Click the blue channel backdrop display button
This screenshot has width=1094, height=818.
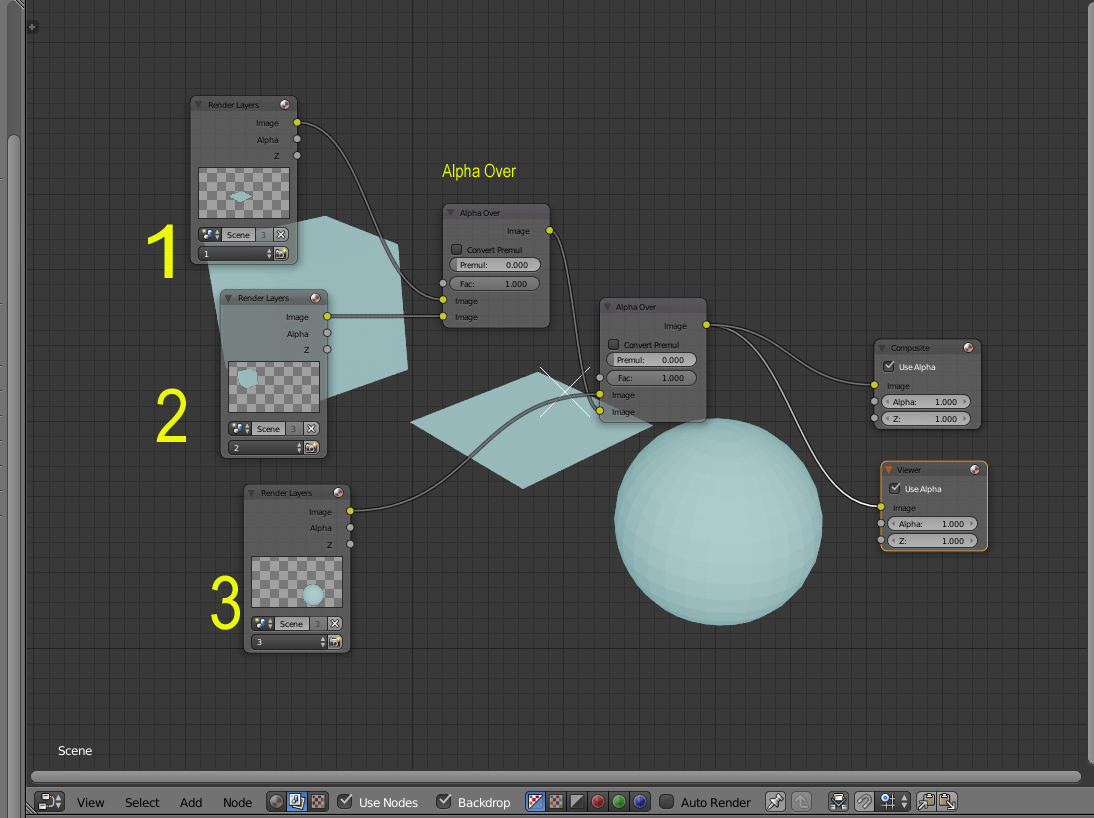point(640,801)
